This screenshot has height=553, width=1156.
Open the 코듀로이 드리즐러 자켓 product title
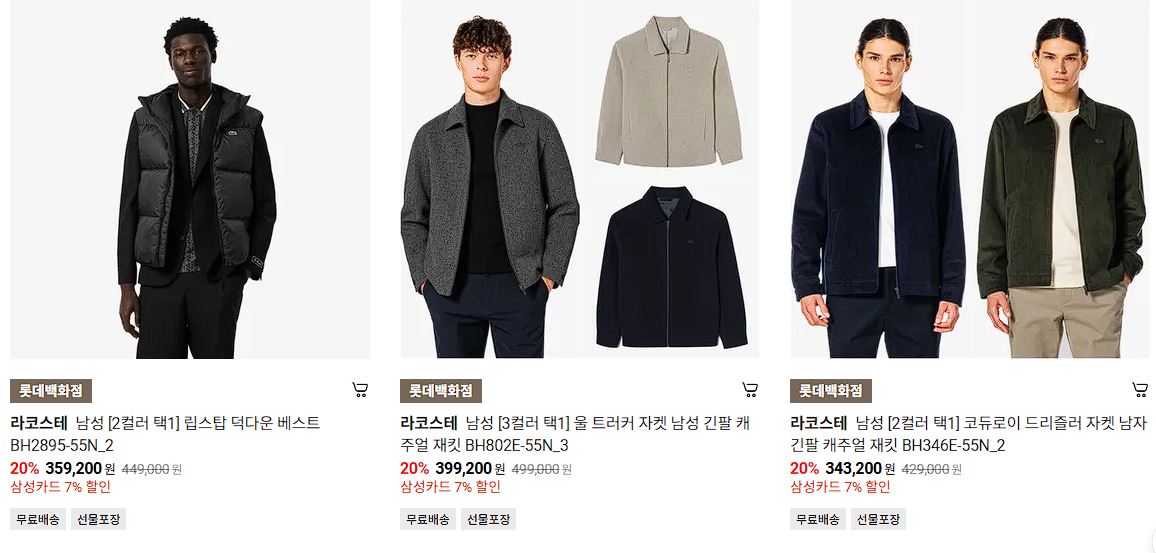pos(969,434)
